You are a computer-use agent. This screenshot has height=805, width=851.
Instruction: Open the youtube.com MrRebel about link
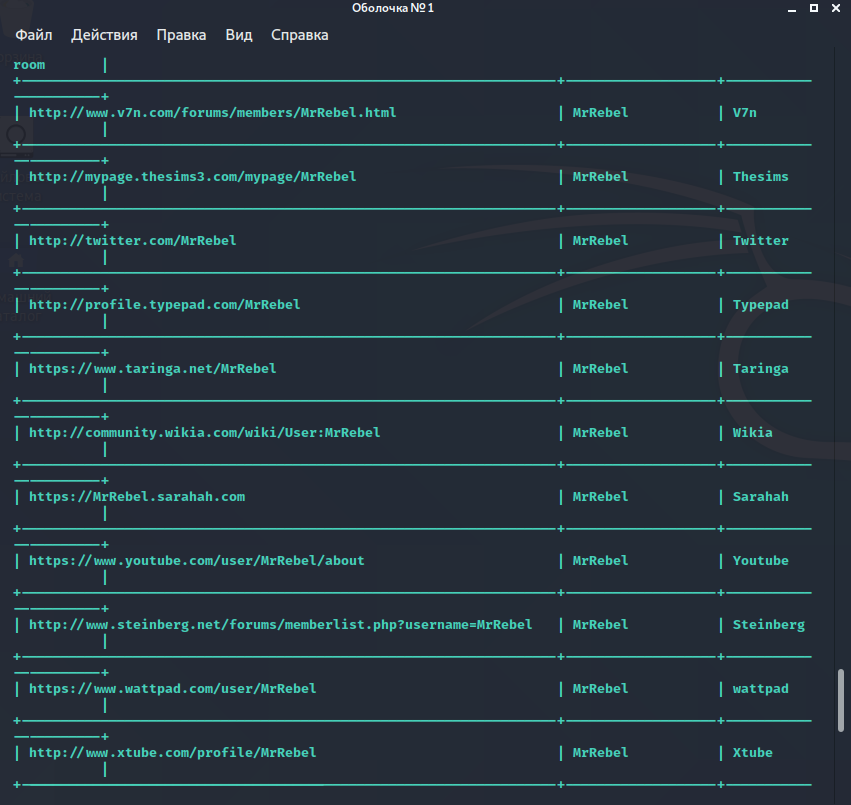tap(196, 561)
